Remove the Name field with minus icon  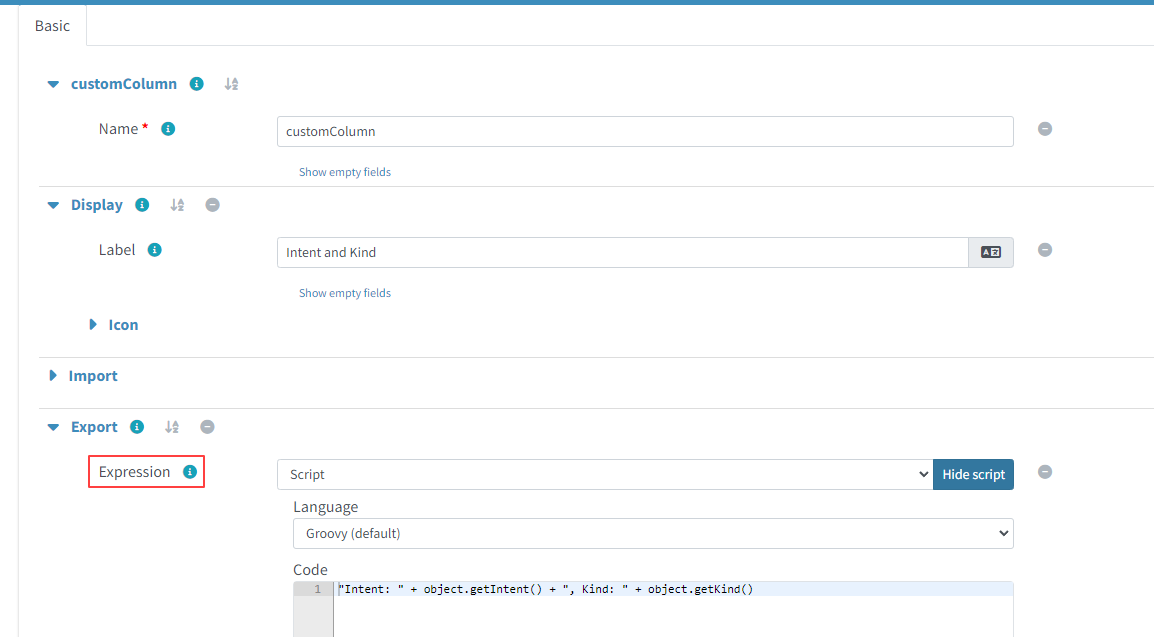1044,129
